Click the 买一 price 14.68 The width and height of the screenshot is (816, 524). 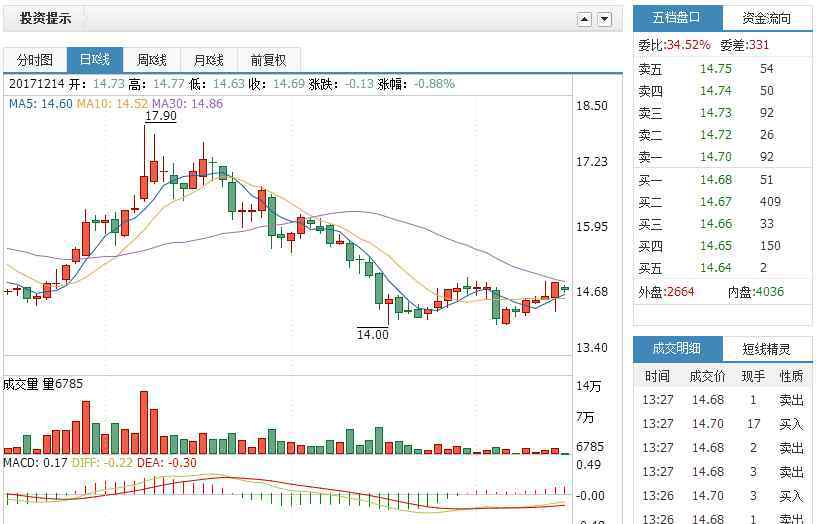[x=716, y=180]
